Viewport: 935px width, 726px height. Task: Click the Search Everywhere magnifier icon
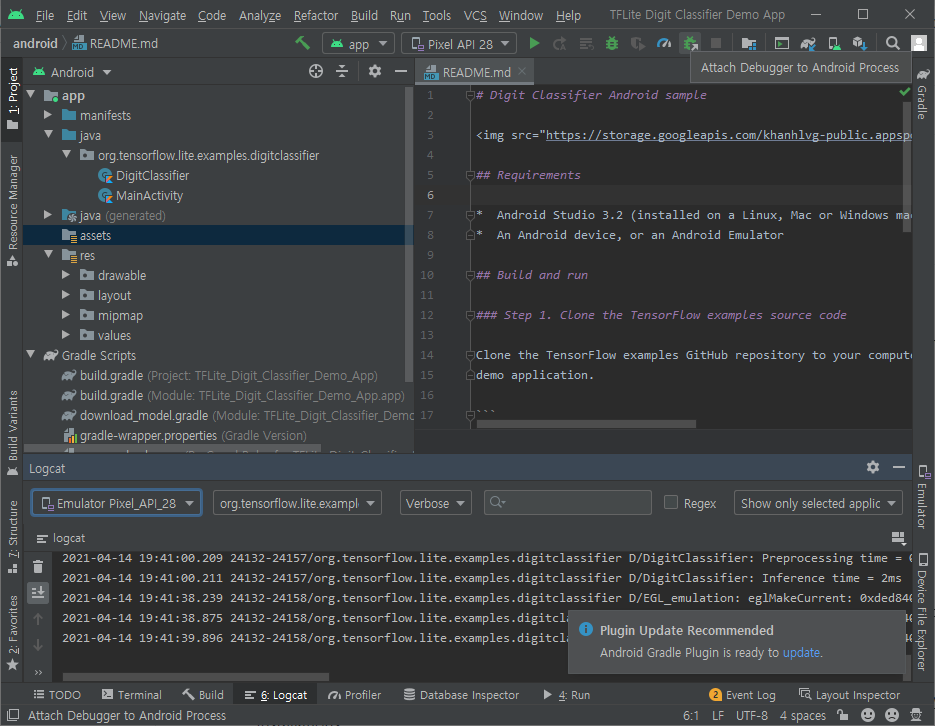[893, 44]
